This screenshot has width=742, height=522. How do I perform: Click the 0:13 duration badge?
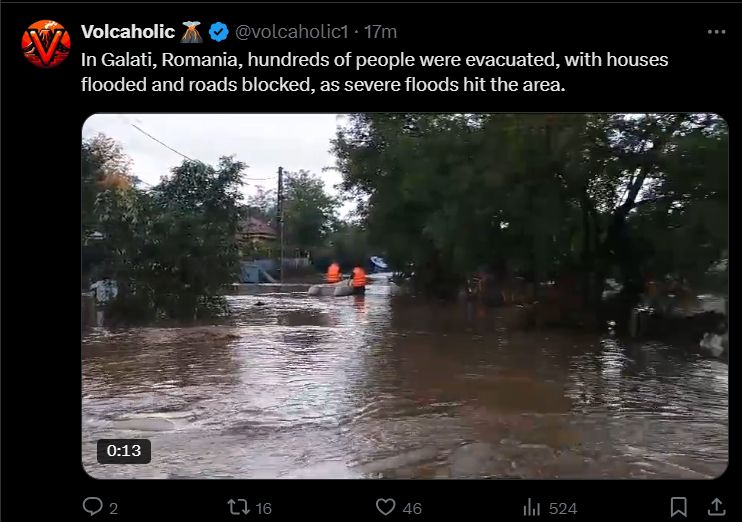(x=124, y=451)
